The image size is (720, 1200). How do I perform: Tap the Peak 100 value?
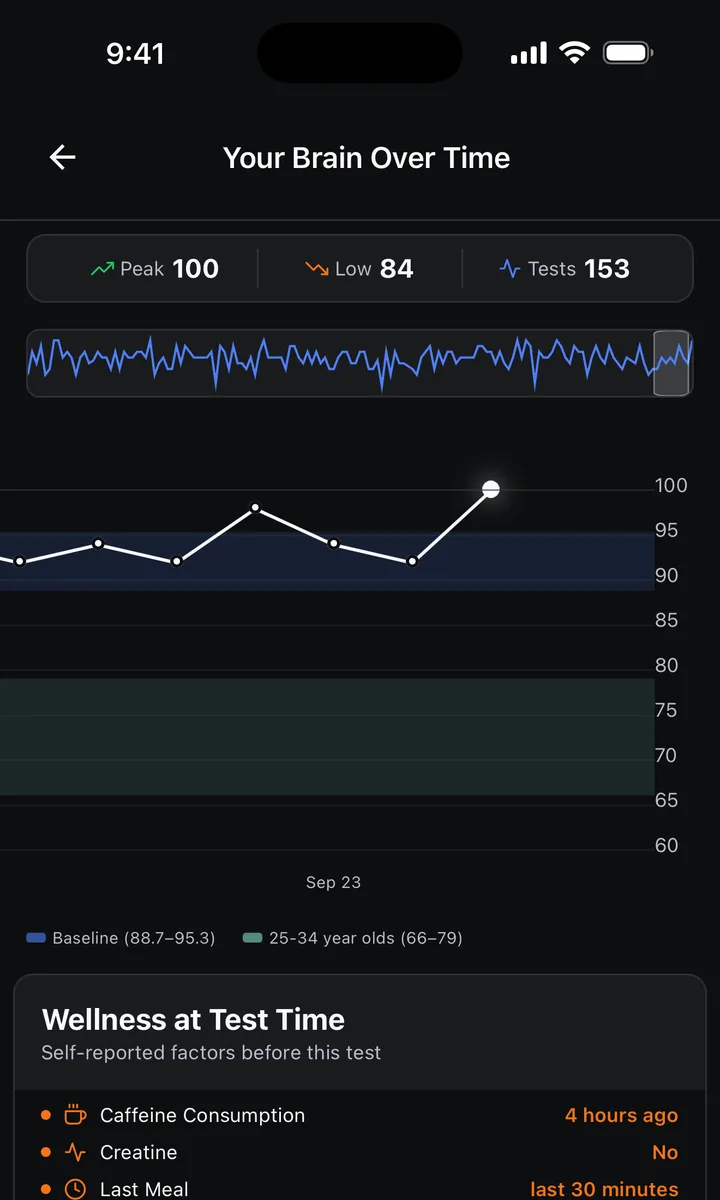(x=195, y=269)
